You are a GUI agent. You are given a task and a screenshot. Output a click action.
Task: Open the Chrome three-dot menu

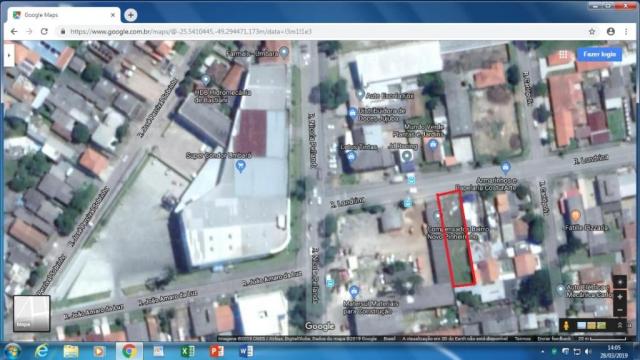[x=626, y=31]
